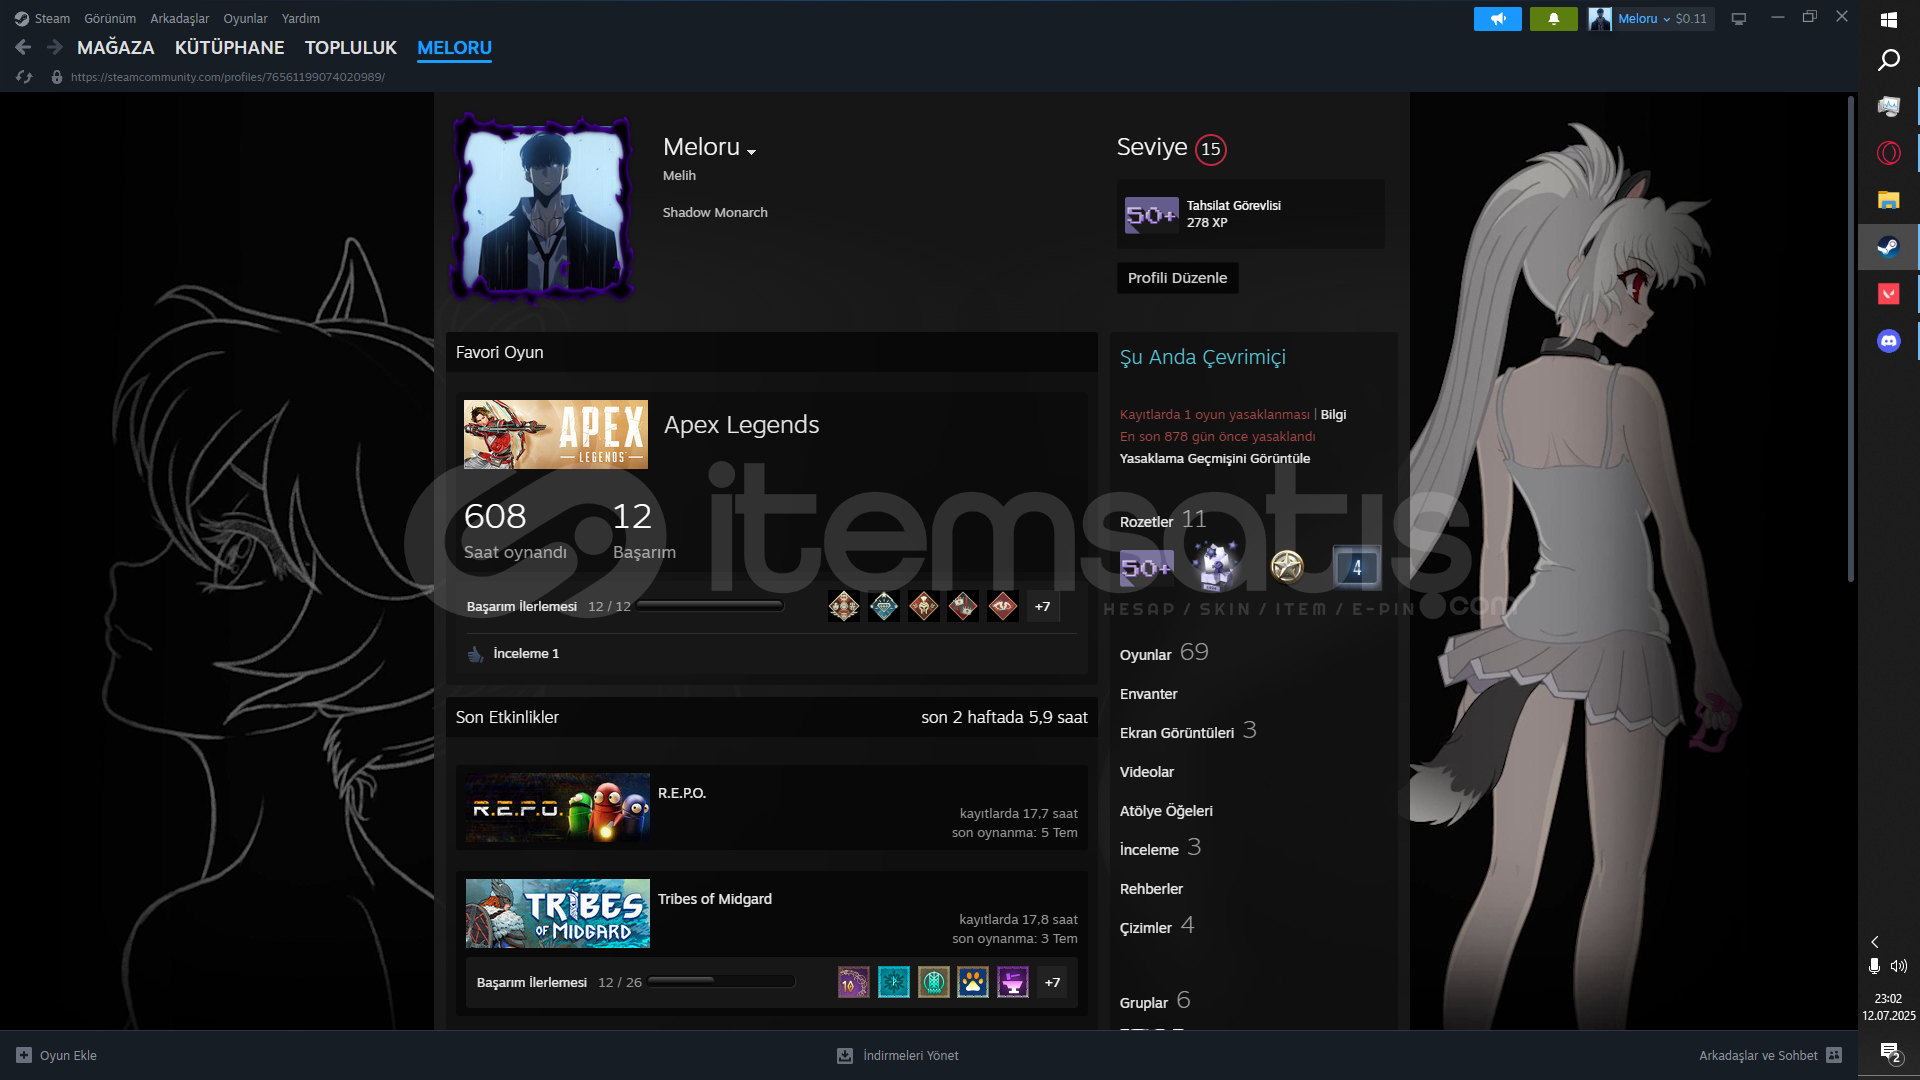Image resolution: width=1920 pixels, height=1080 pixels.
Task: Open the notifications bell
Action: [1553, 19]
